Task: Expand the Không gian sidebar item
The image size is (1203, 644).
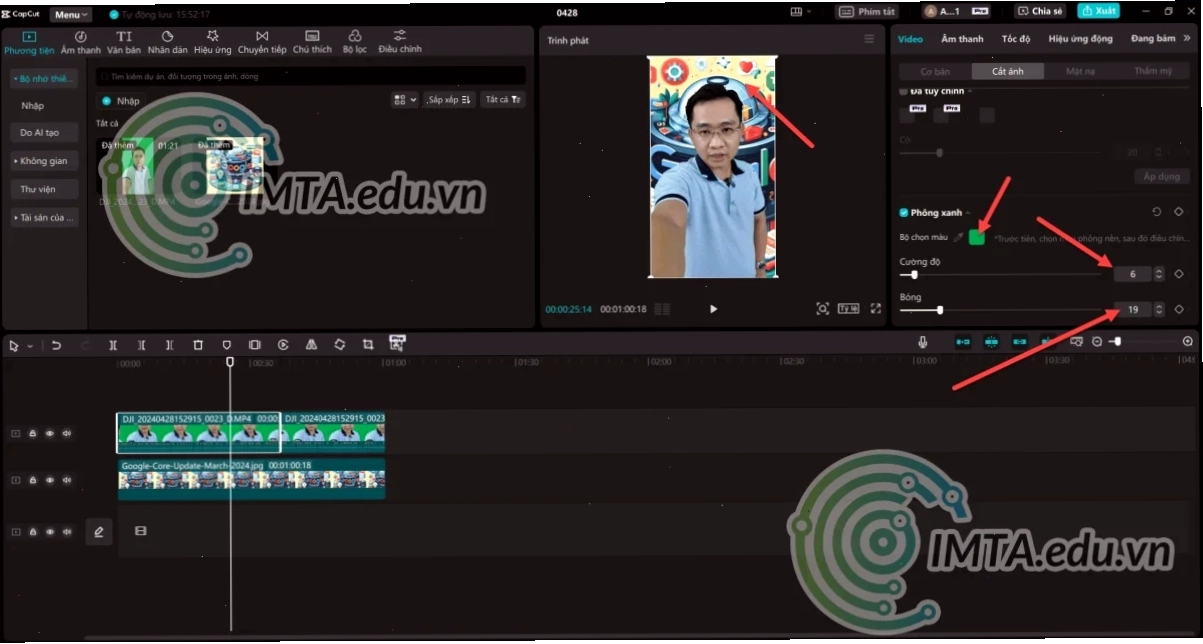Action: click(x=44, y=161)
